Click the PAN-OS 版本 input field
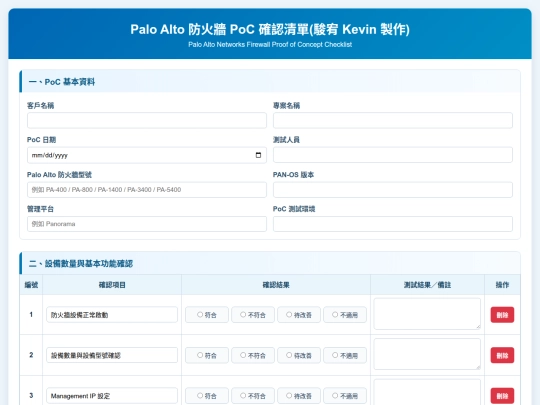Viewport: 540px width, 405px height. tap(393, 190)
